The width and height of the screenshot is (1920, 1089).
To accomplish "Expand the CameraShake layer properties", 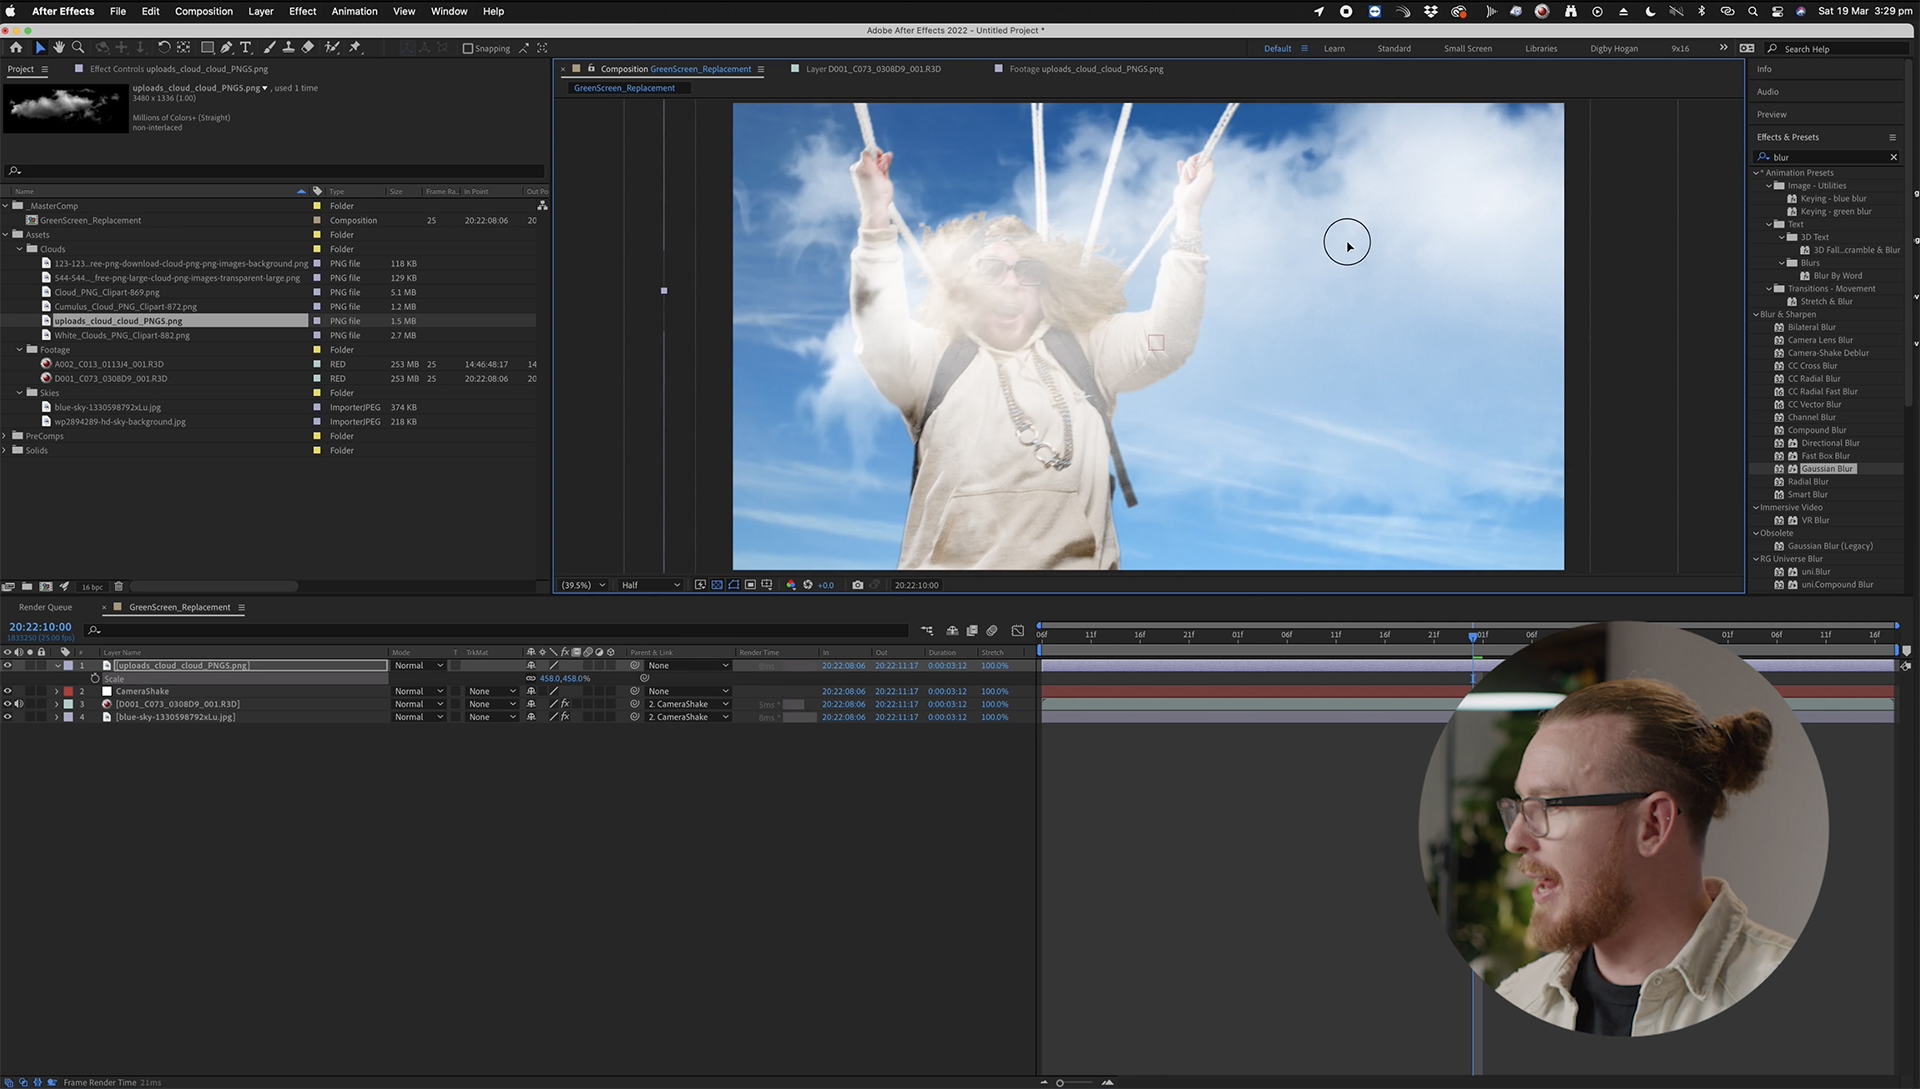I will 57,692.
